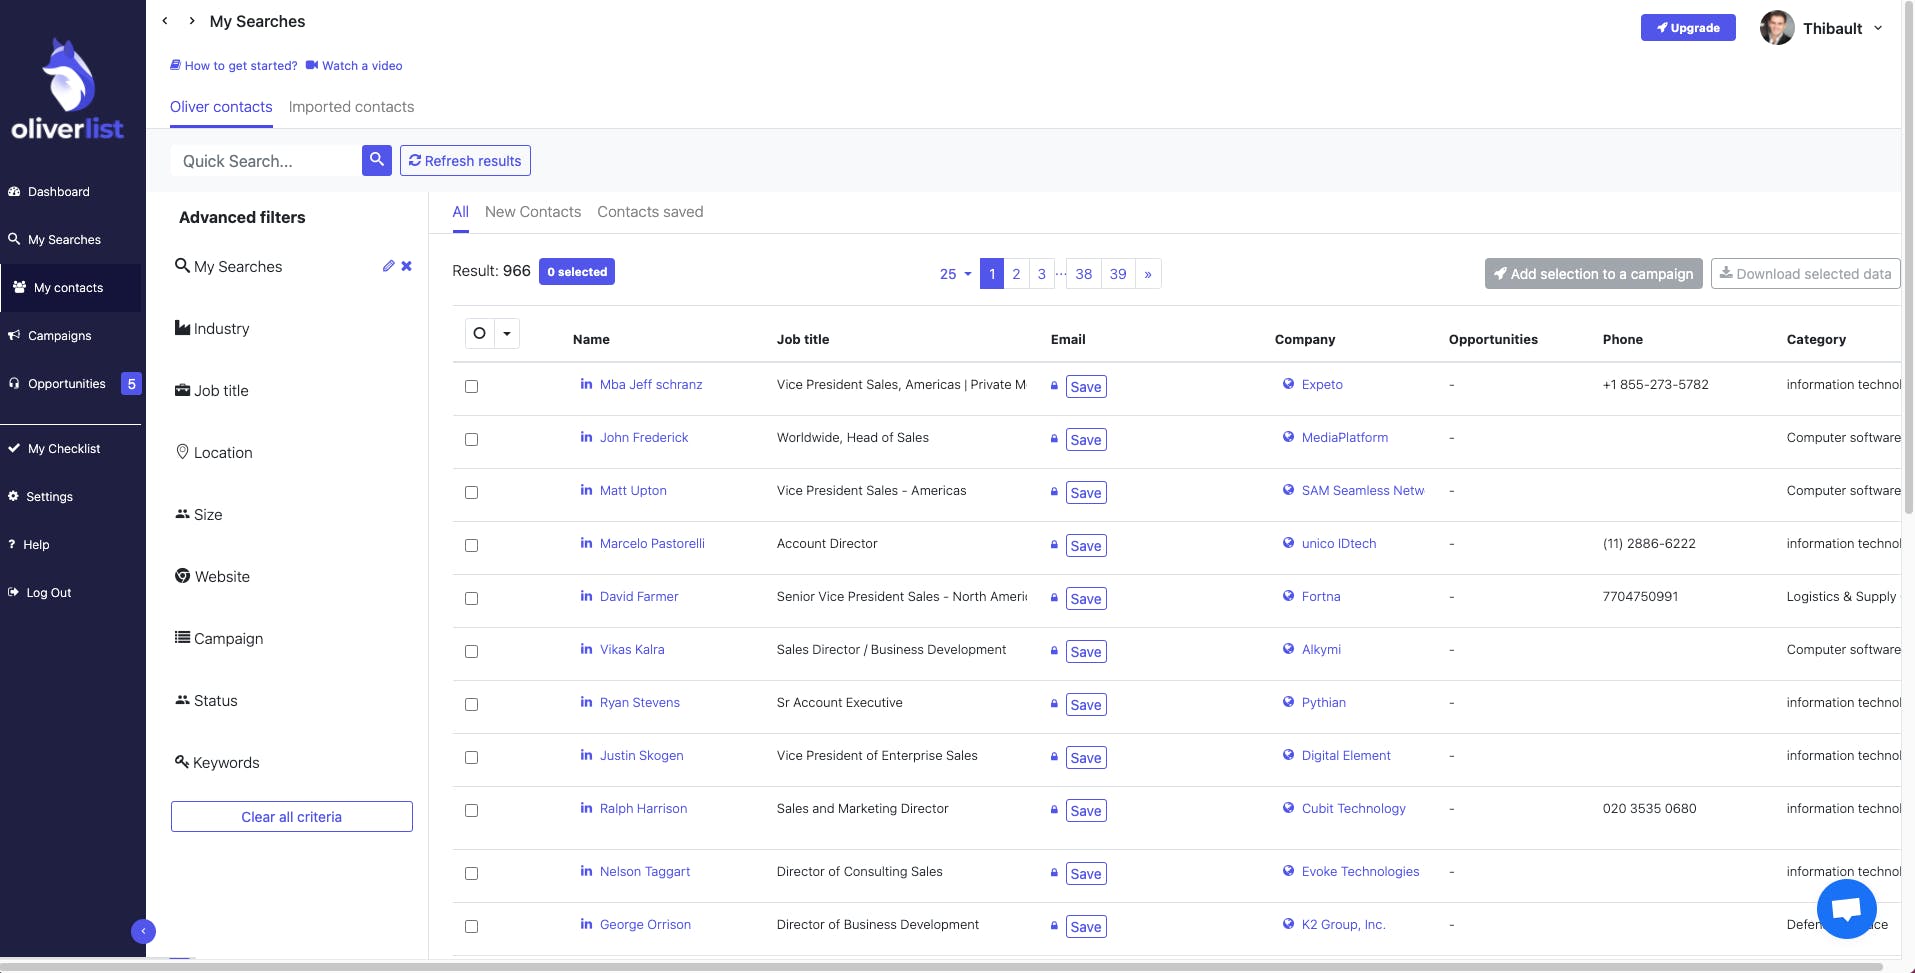Image resolution: width=1915 pixels, height=973 pixels.
Task: Expand the select-all dropdown arrow
Action: click(507, 333)
